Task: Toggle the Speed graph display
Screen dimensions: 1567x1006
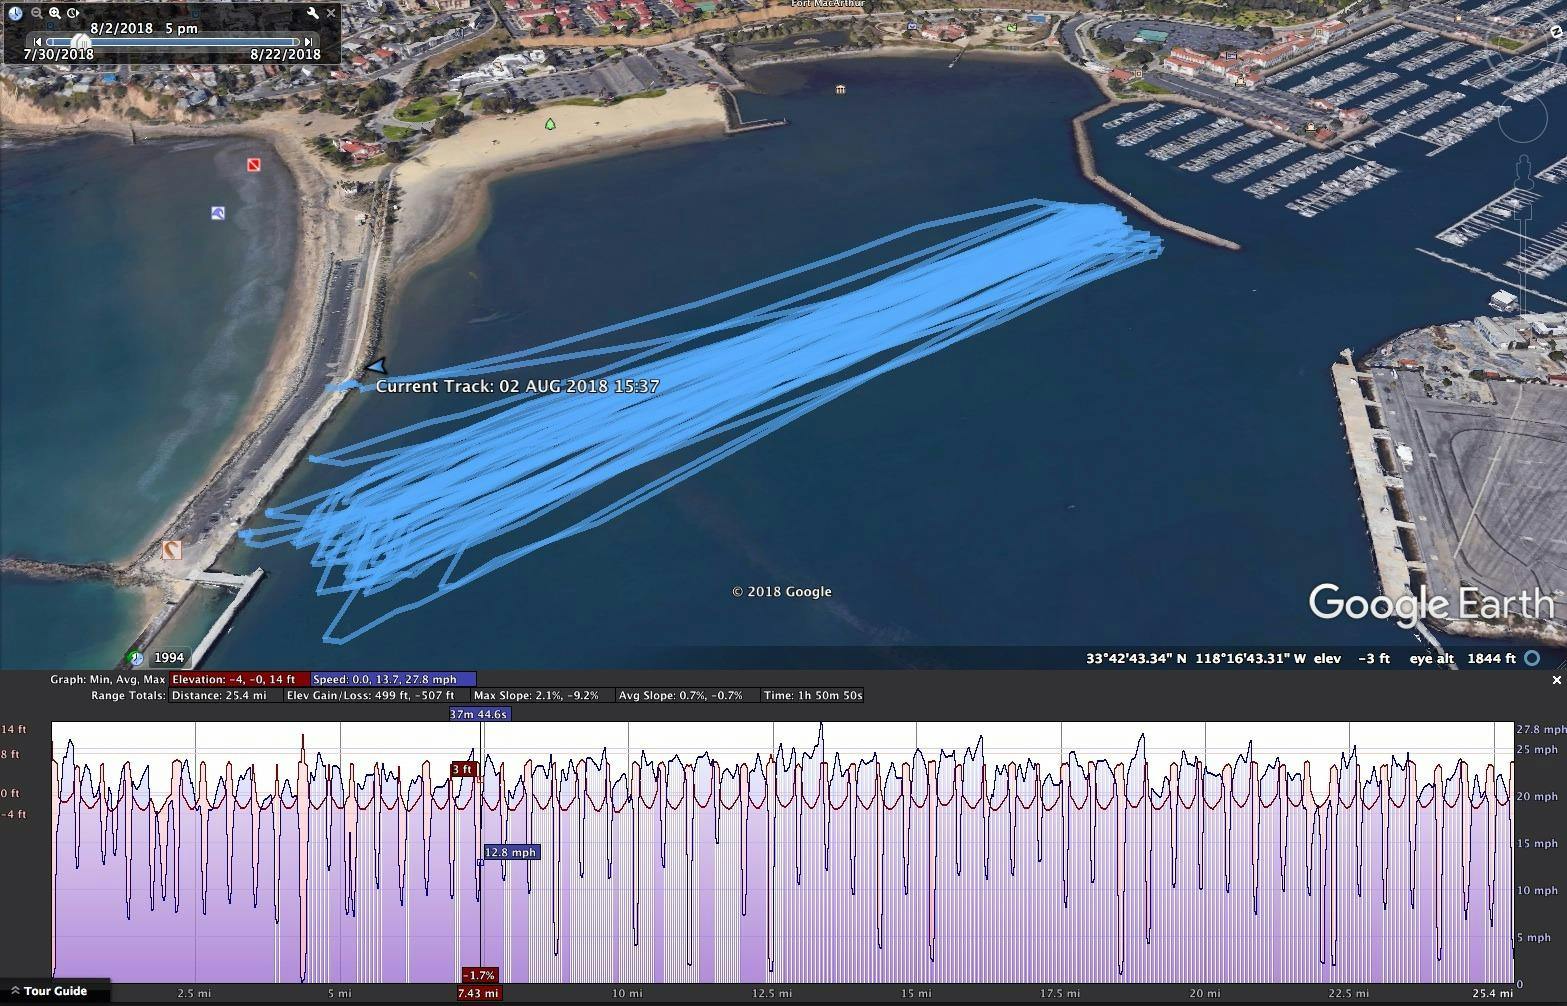Action: pyautogui.click(x=392, y=679)
